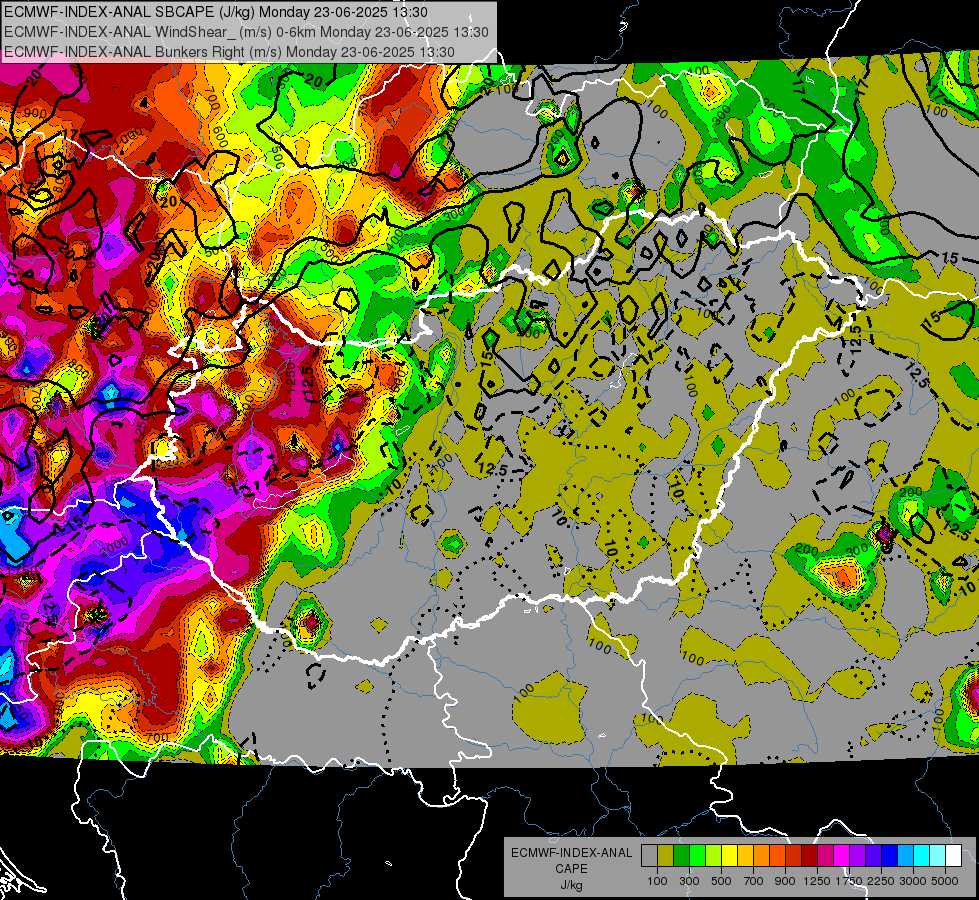
Task: Click the J/kg unit label in legend
Action: pyautogui.click(x=571, y=885)
